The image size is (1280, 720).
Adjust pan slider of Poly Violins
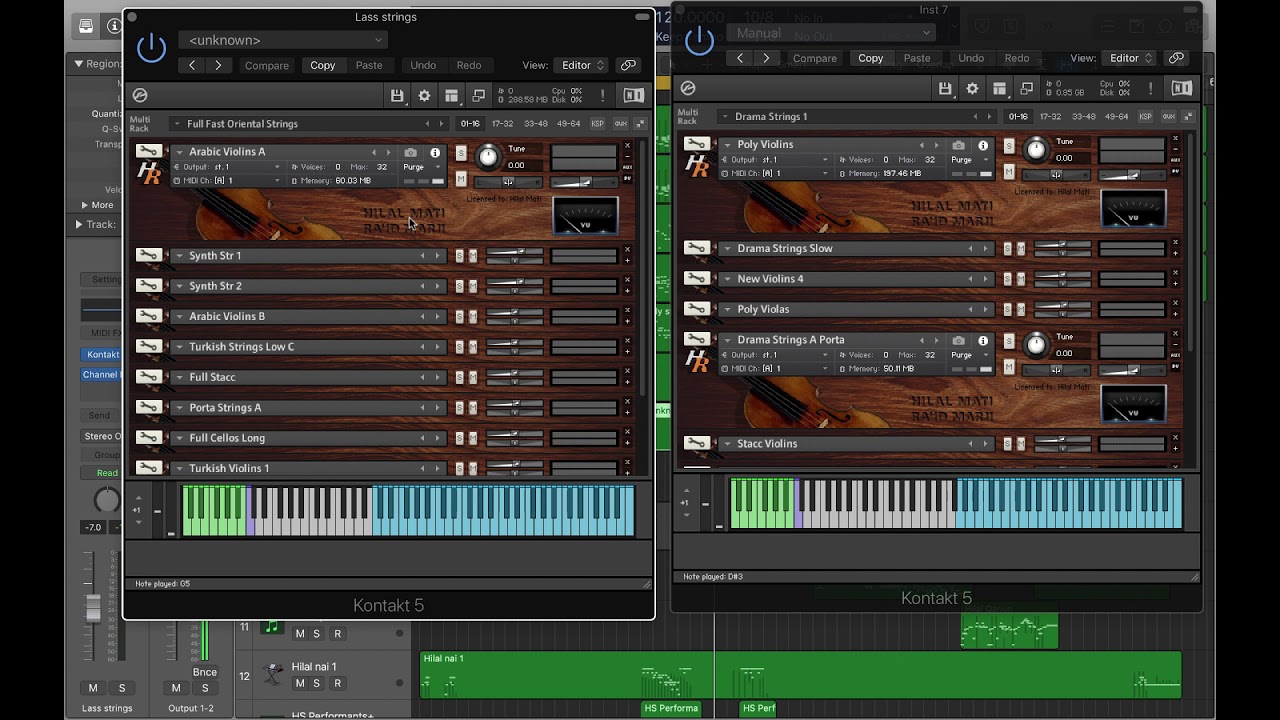click(x=1056, y=175)
